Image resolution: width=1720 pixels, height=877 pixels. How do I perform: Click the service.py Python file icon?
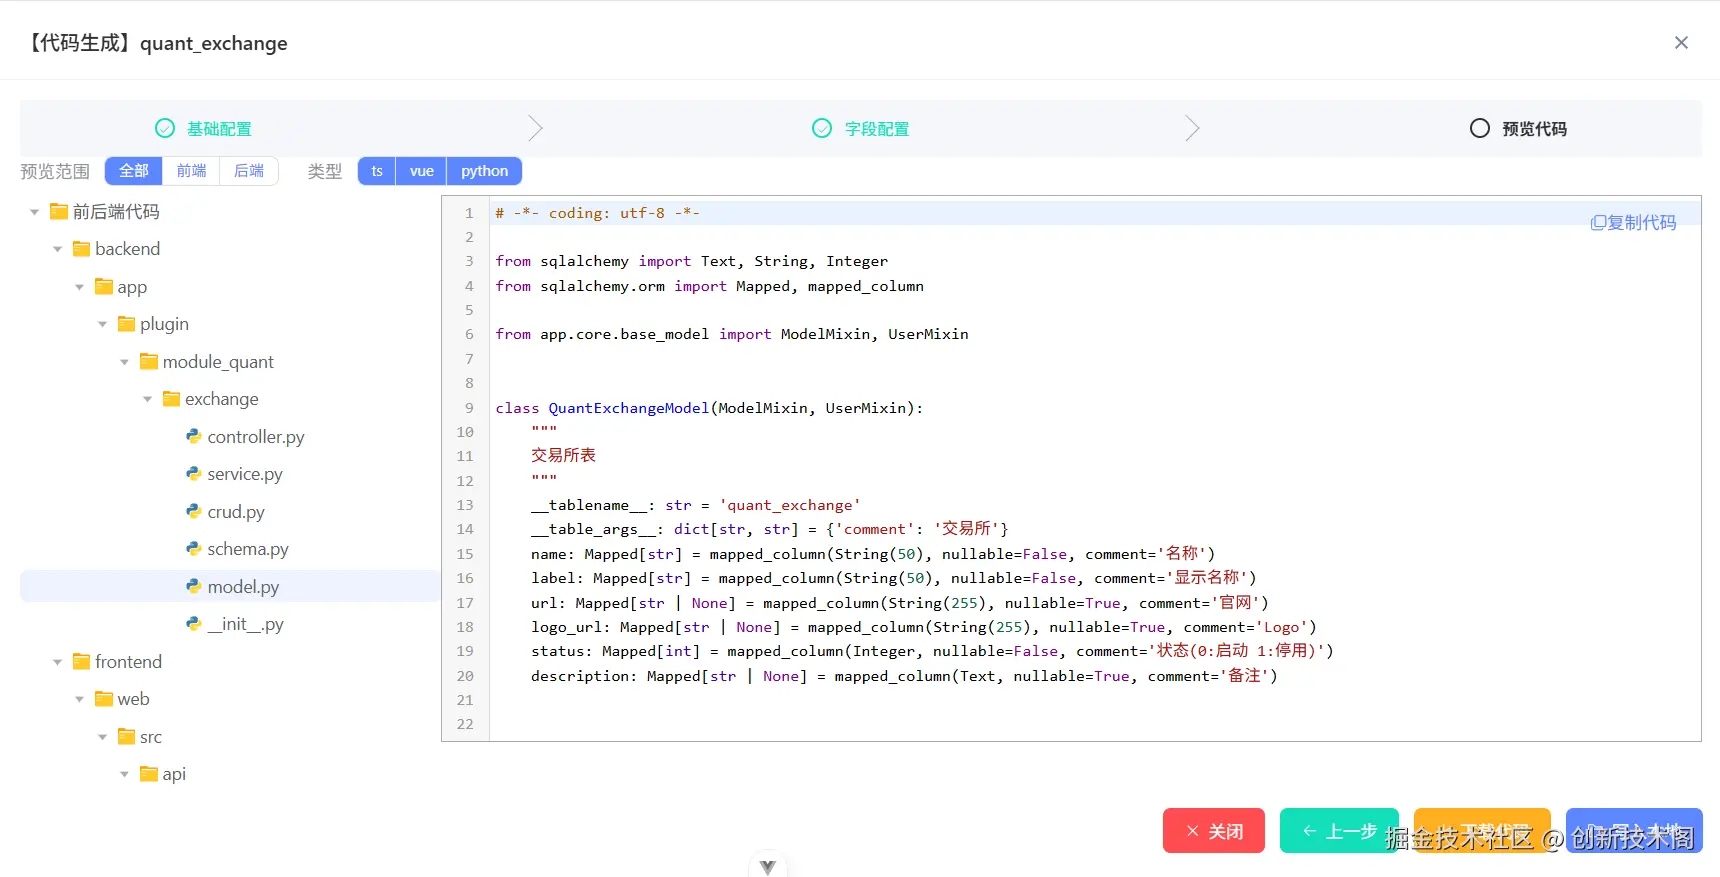pos(194,473)
